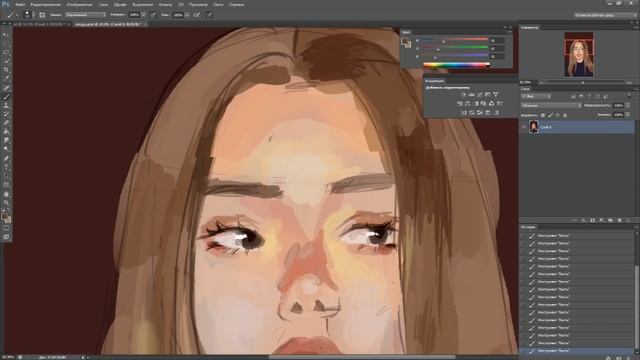The width and height of the screenshot is (640, 360).
Task: Open the layer Fill slider arrow
Action: (x=628, y=115)
